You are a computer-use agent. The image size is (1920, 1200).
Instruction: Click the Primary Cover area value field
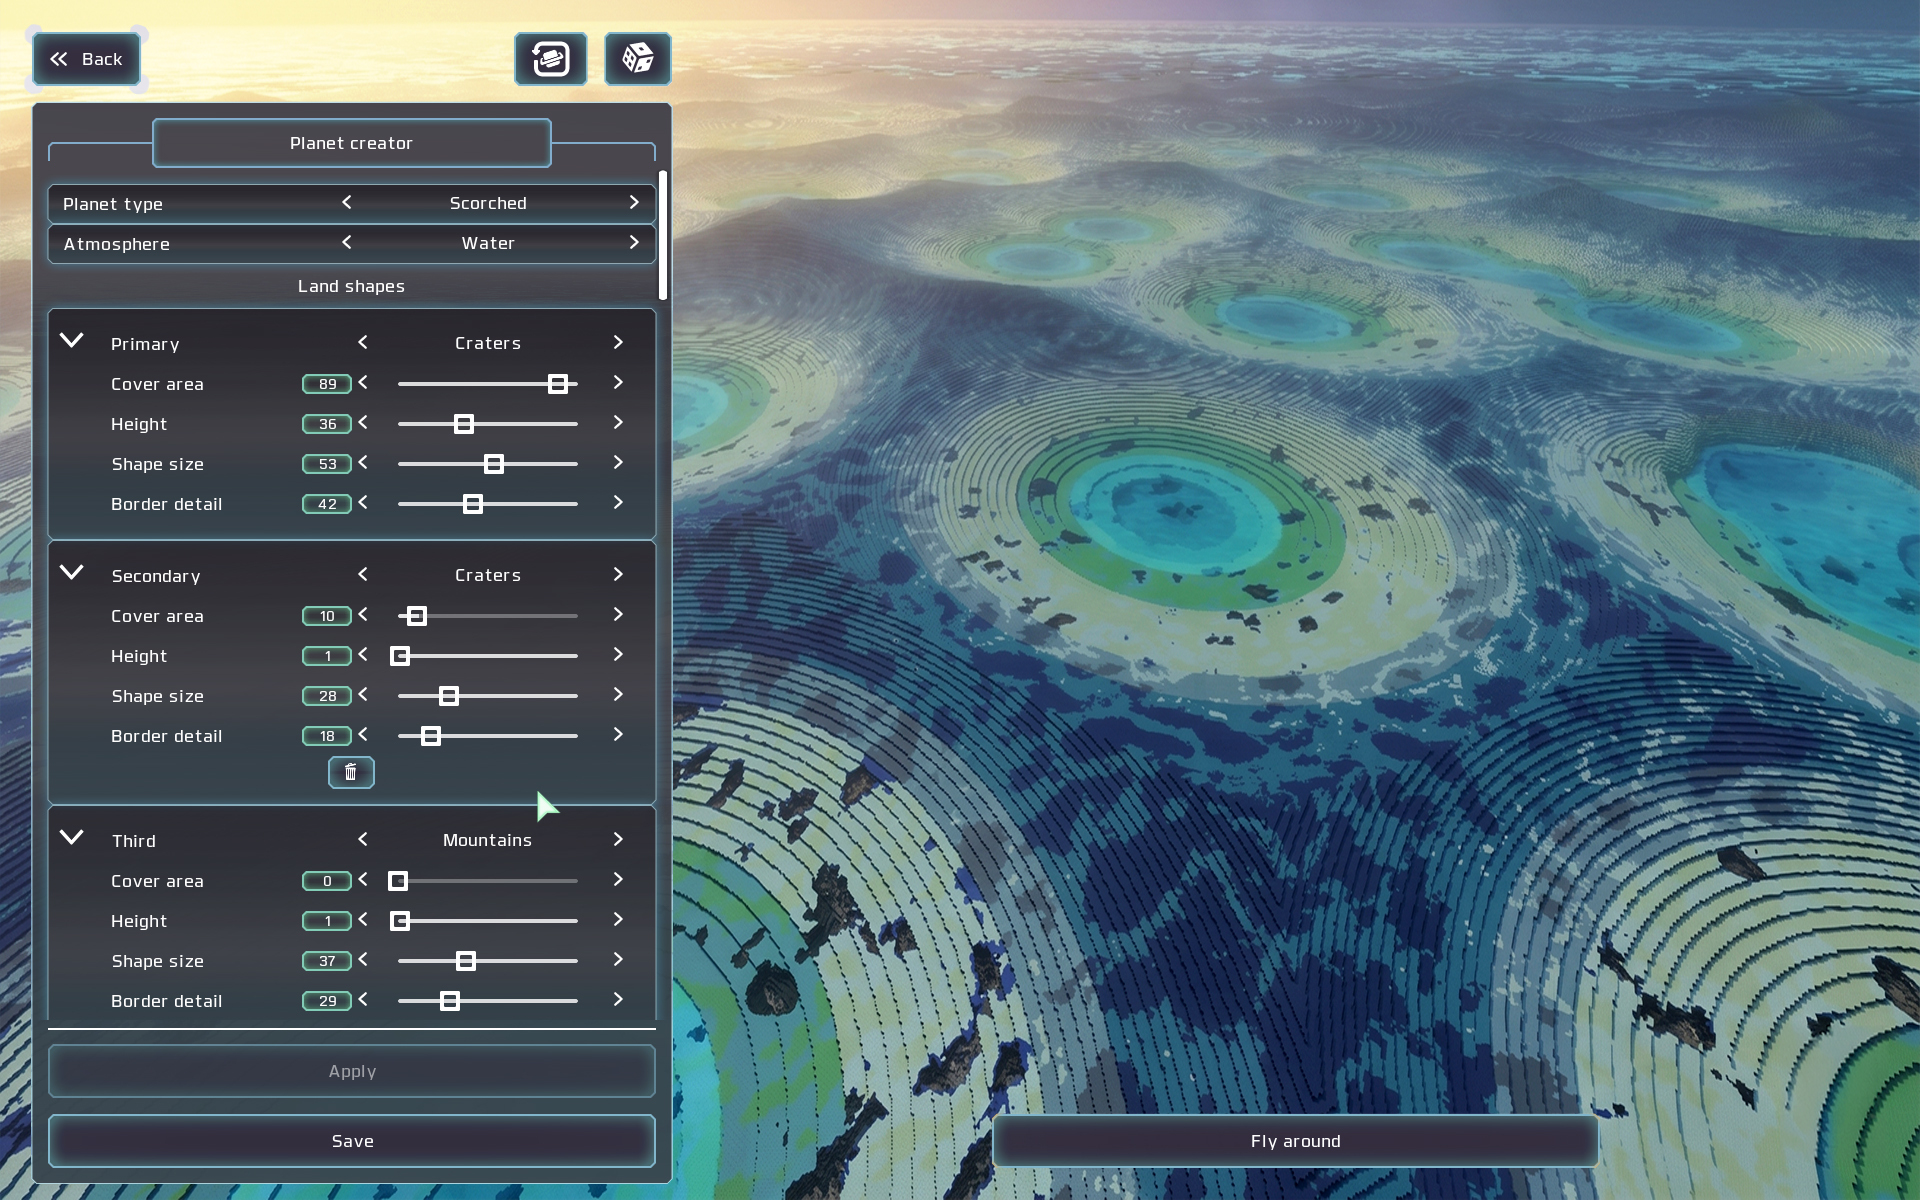point(327,384)
